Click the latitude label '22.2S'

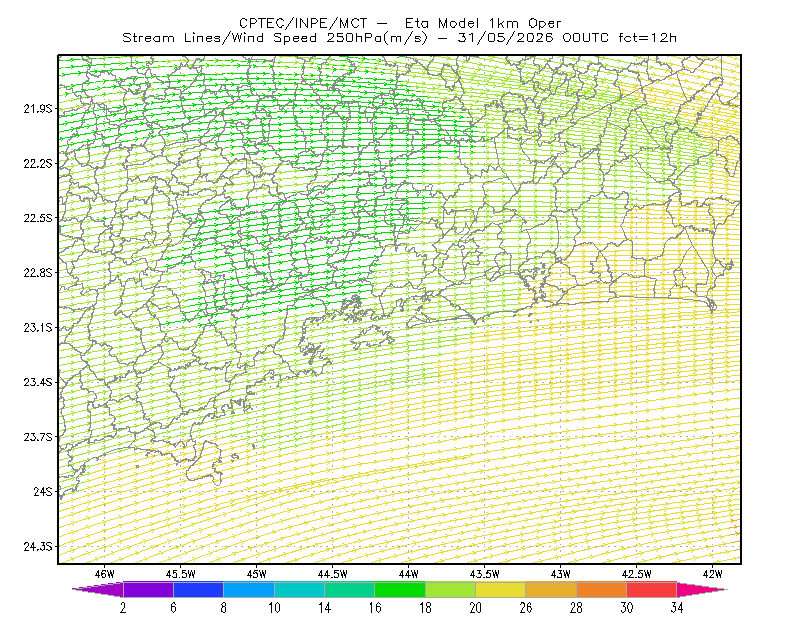click(x=38, y=163)
